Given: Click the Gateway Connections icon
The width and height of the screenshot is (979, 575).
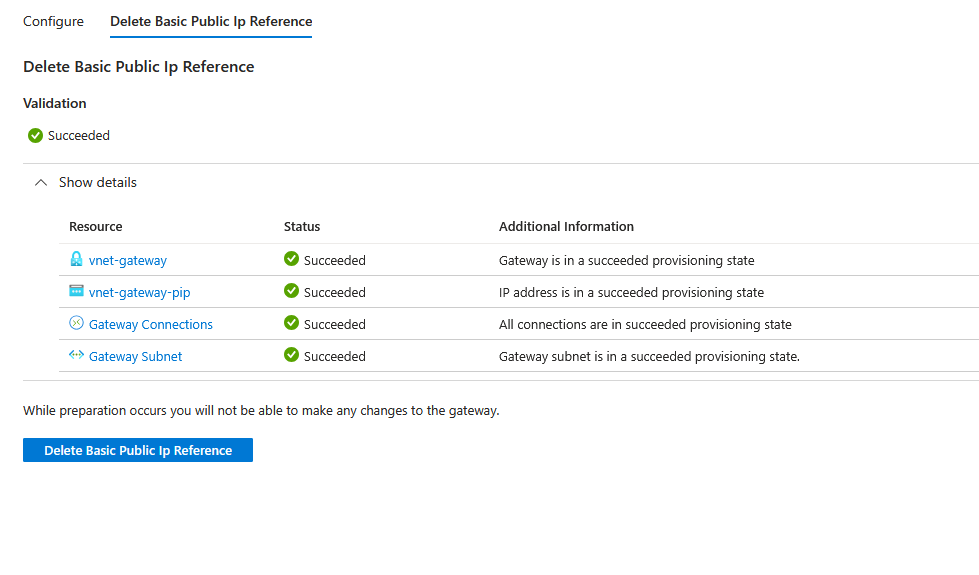Looking at the screenshot, I should (76, 324).
